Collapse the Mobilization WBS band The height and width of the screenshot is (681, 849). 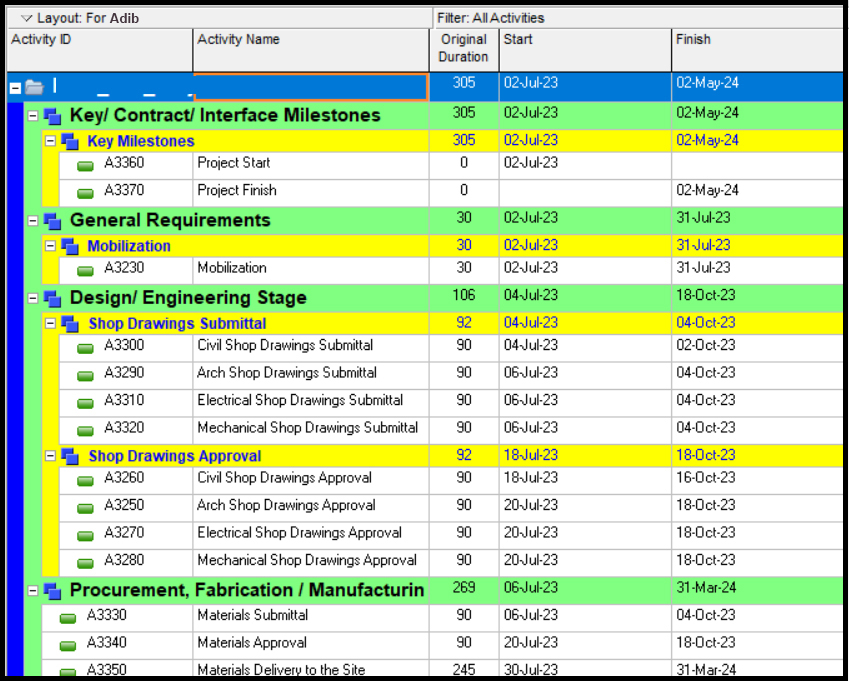[x=51, y=246]
